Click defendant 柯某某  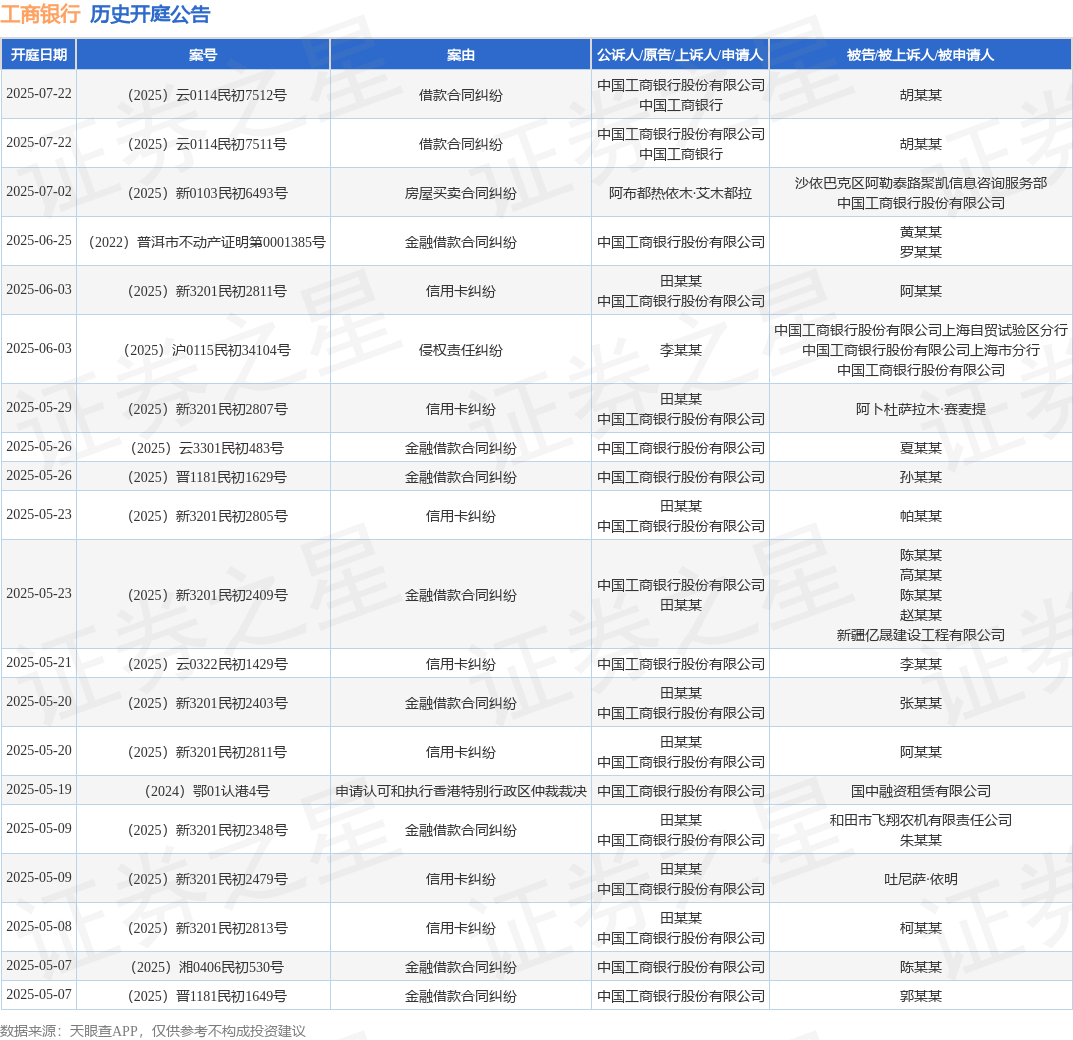coord(920,928)
